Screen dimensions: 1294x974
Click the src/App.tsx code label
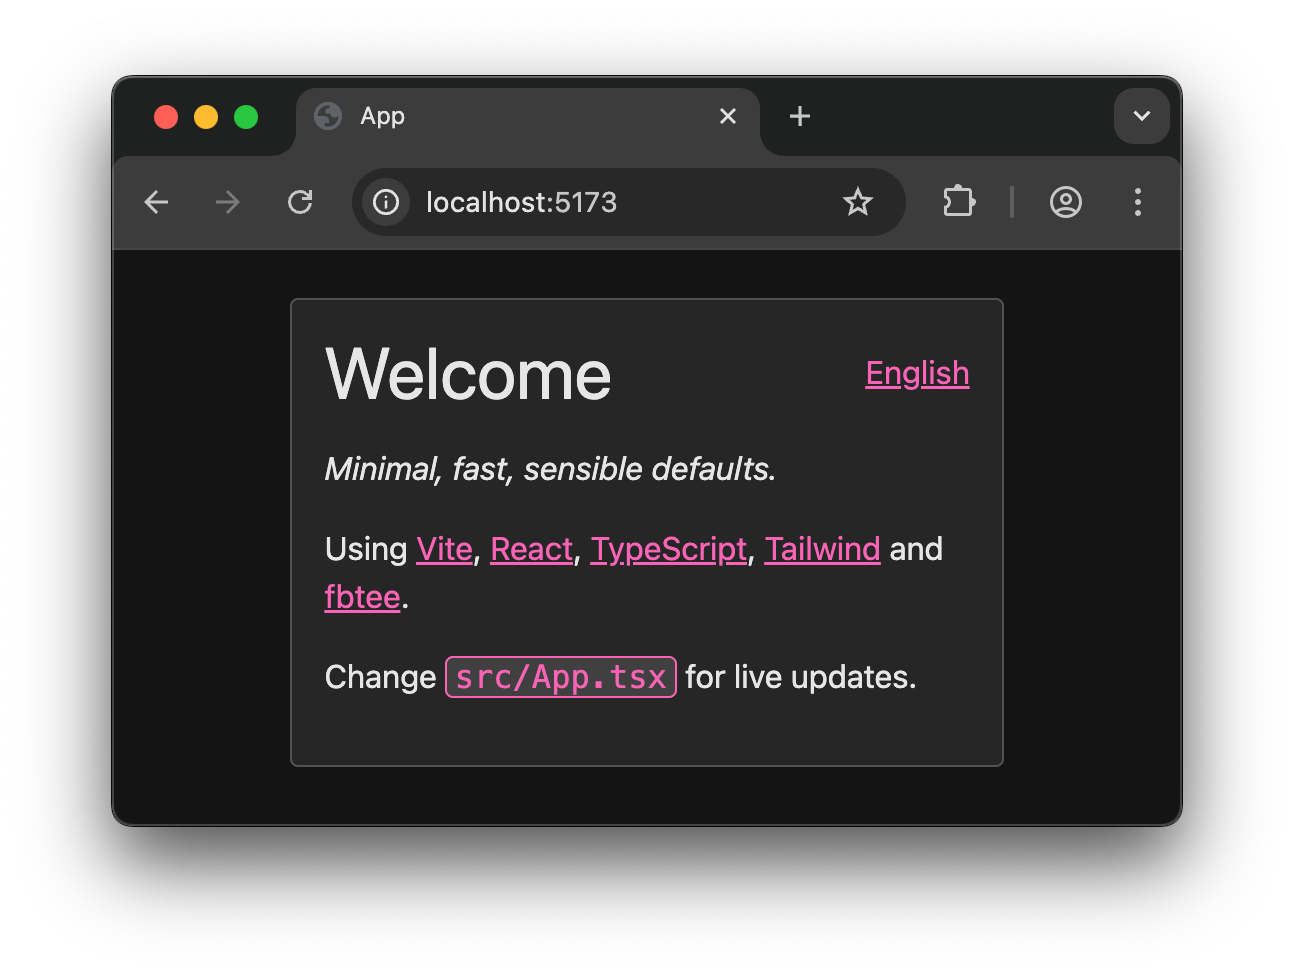coord(561,677)
